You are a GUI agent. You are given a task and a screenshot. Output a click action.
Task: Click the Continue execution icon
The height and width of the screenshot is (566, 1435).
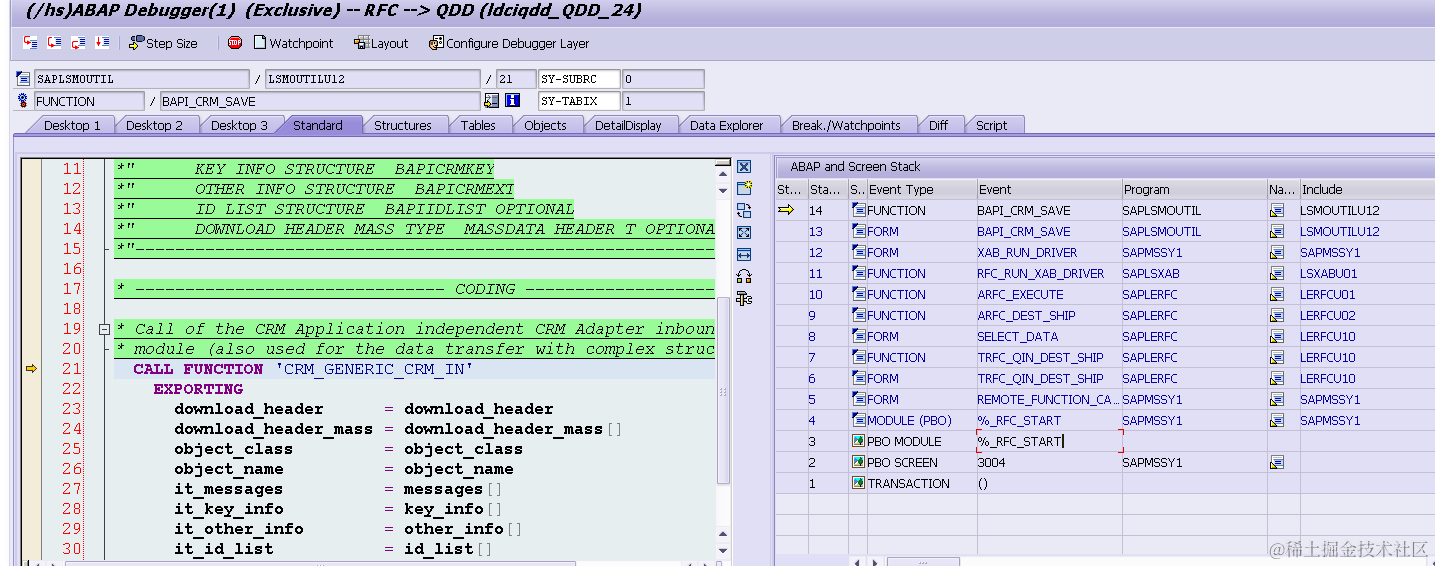[x=102, y=43]
